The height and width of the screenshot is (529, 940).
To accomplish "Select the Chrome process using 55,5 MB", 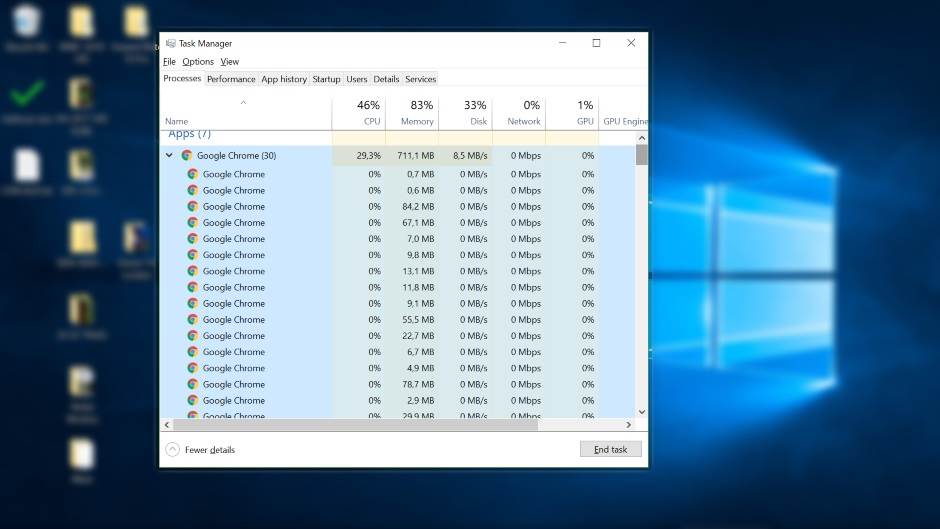I will [234, 320].
